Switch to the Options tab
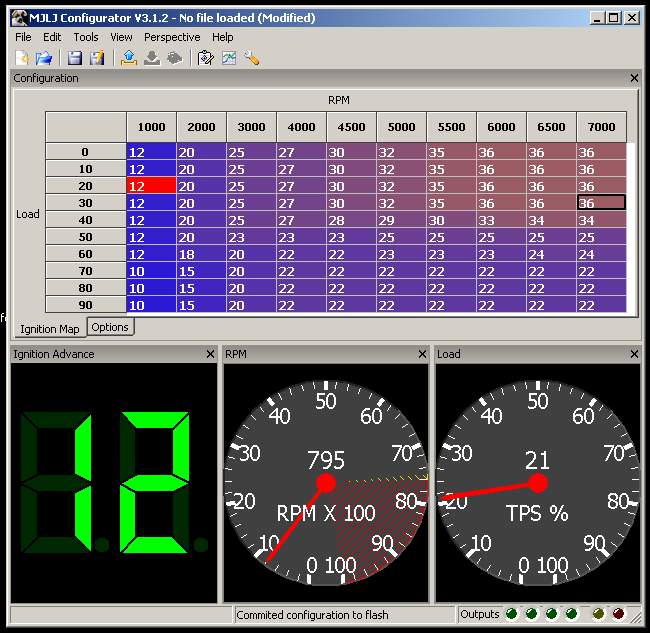The height and width of the screenshot is (633, 650). point(110,327)
